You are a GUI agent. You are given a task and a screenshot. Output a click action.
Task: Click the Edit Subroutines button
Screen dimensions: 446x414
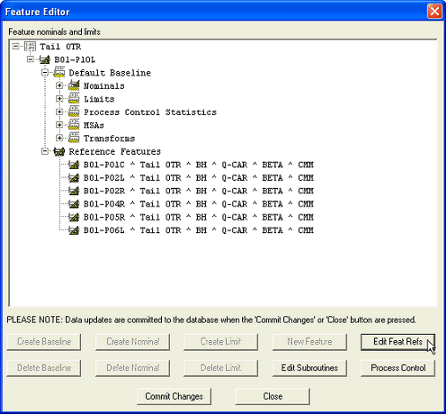pos(309,368)
